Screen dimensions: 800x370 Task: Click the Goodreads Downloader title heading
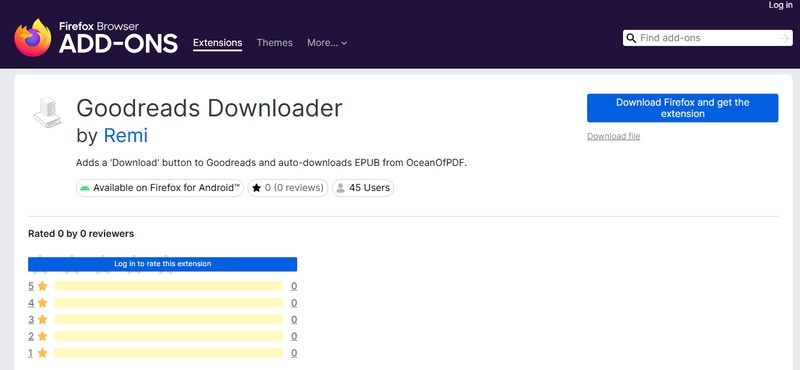pos(209,108)
